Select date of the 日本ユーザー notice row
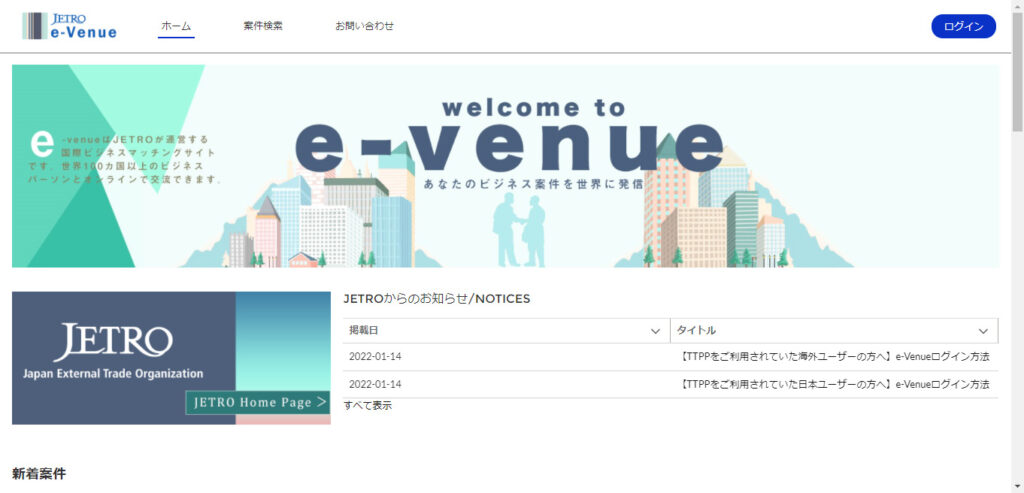 (376, 384)
